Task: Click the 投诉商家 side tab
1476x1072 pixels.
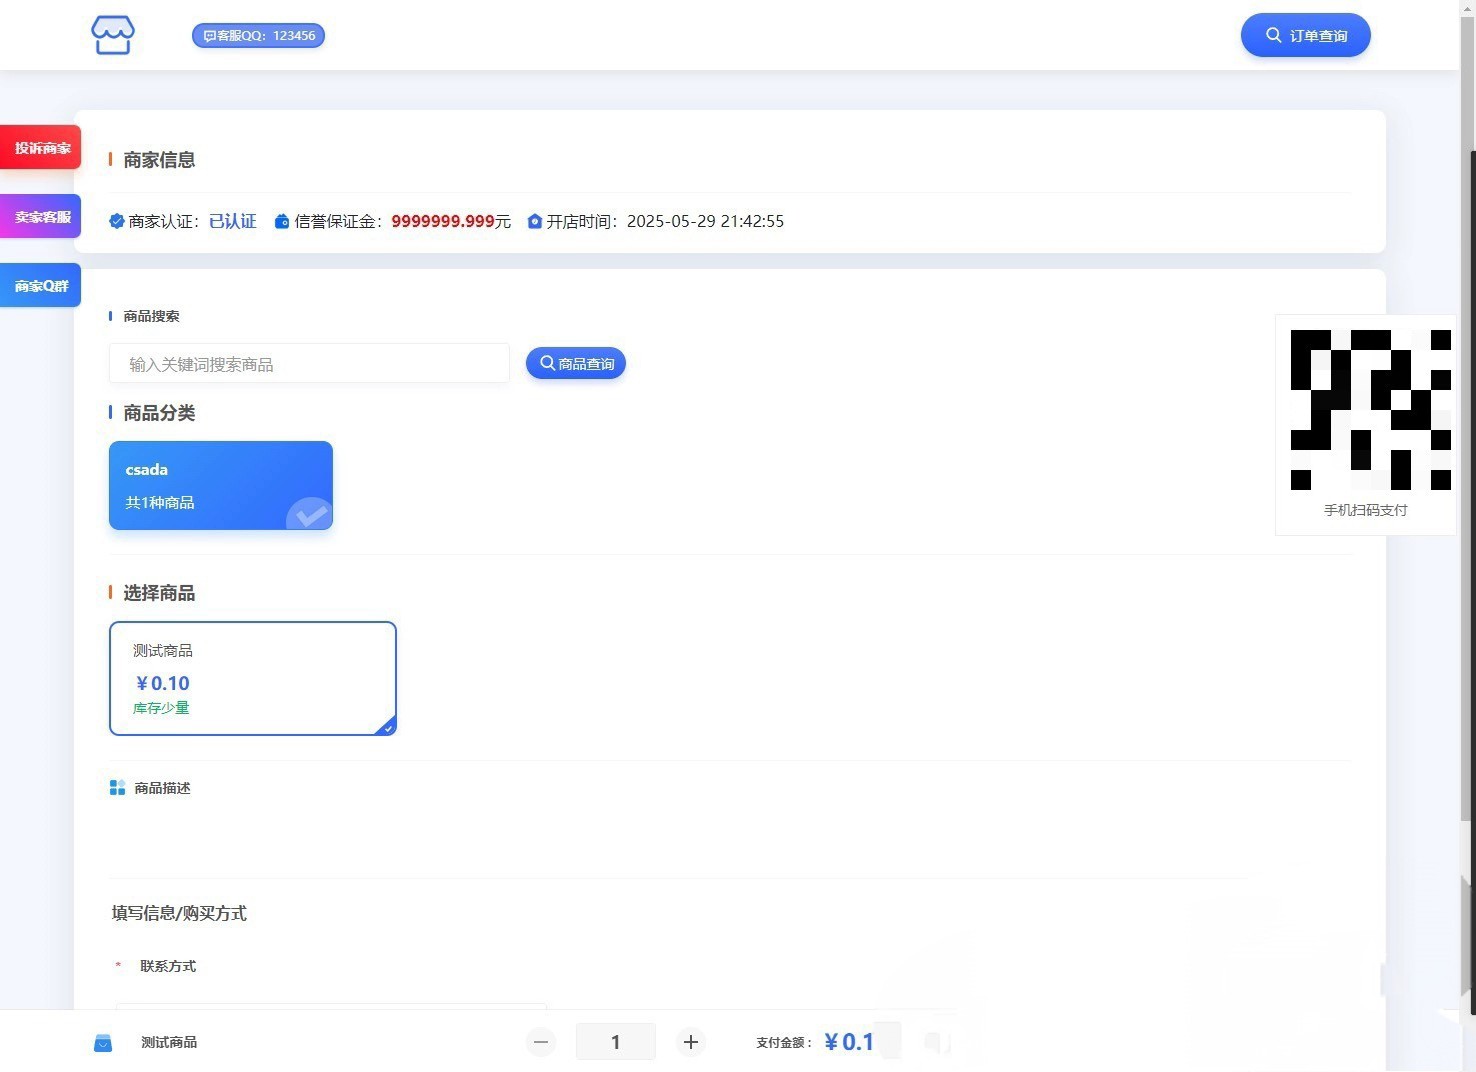Action: [41, 148]
